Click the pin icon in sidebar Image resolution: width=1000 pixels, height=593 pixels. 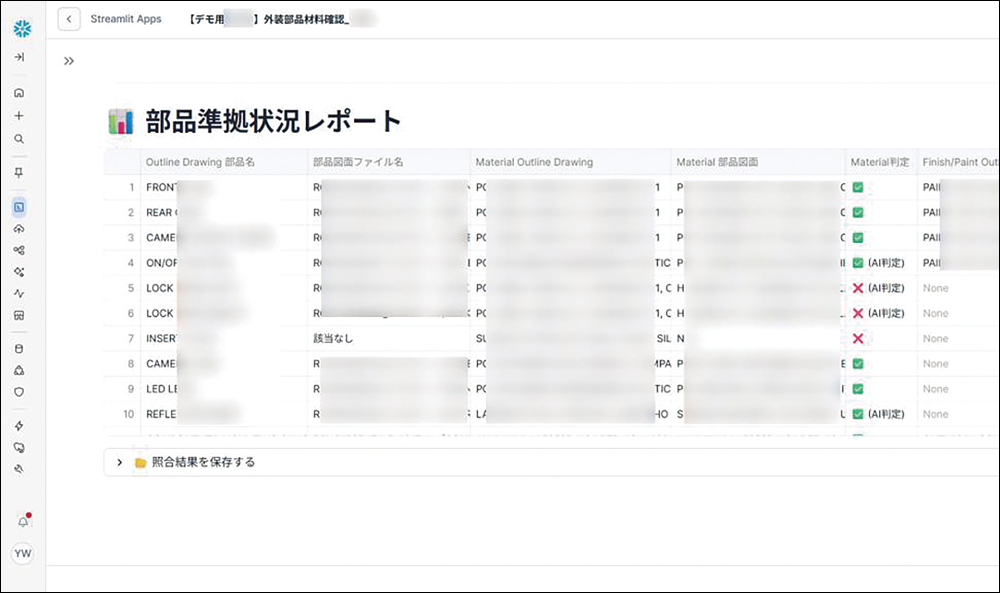click(x=19, y=172)
